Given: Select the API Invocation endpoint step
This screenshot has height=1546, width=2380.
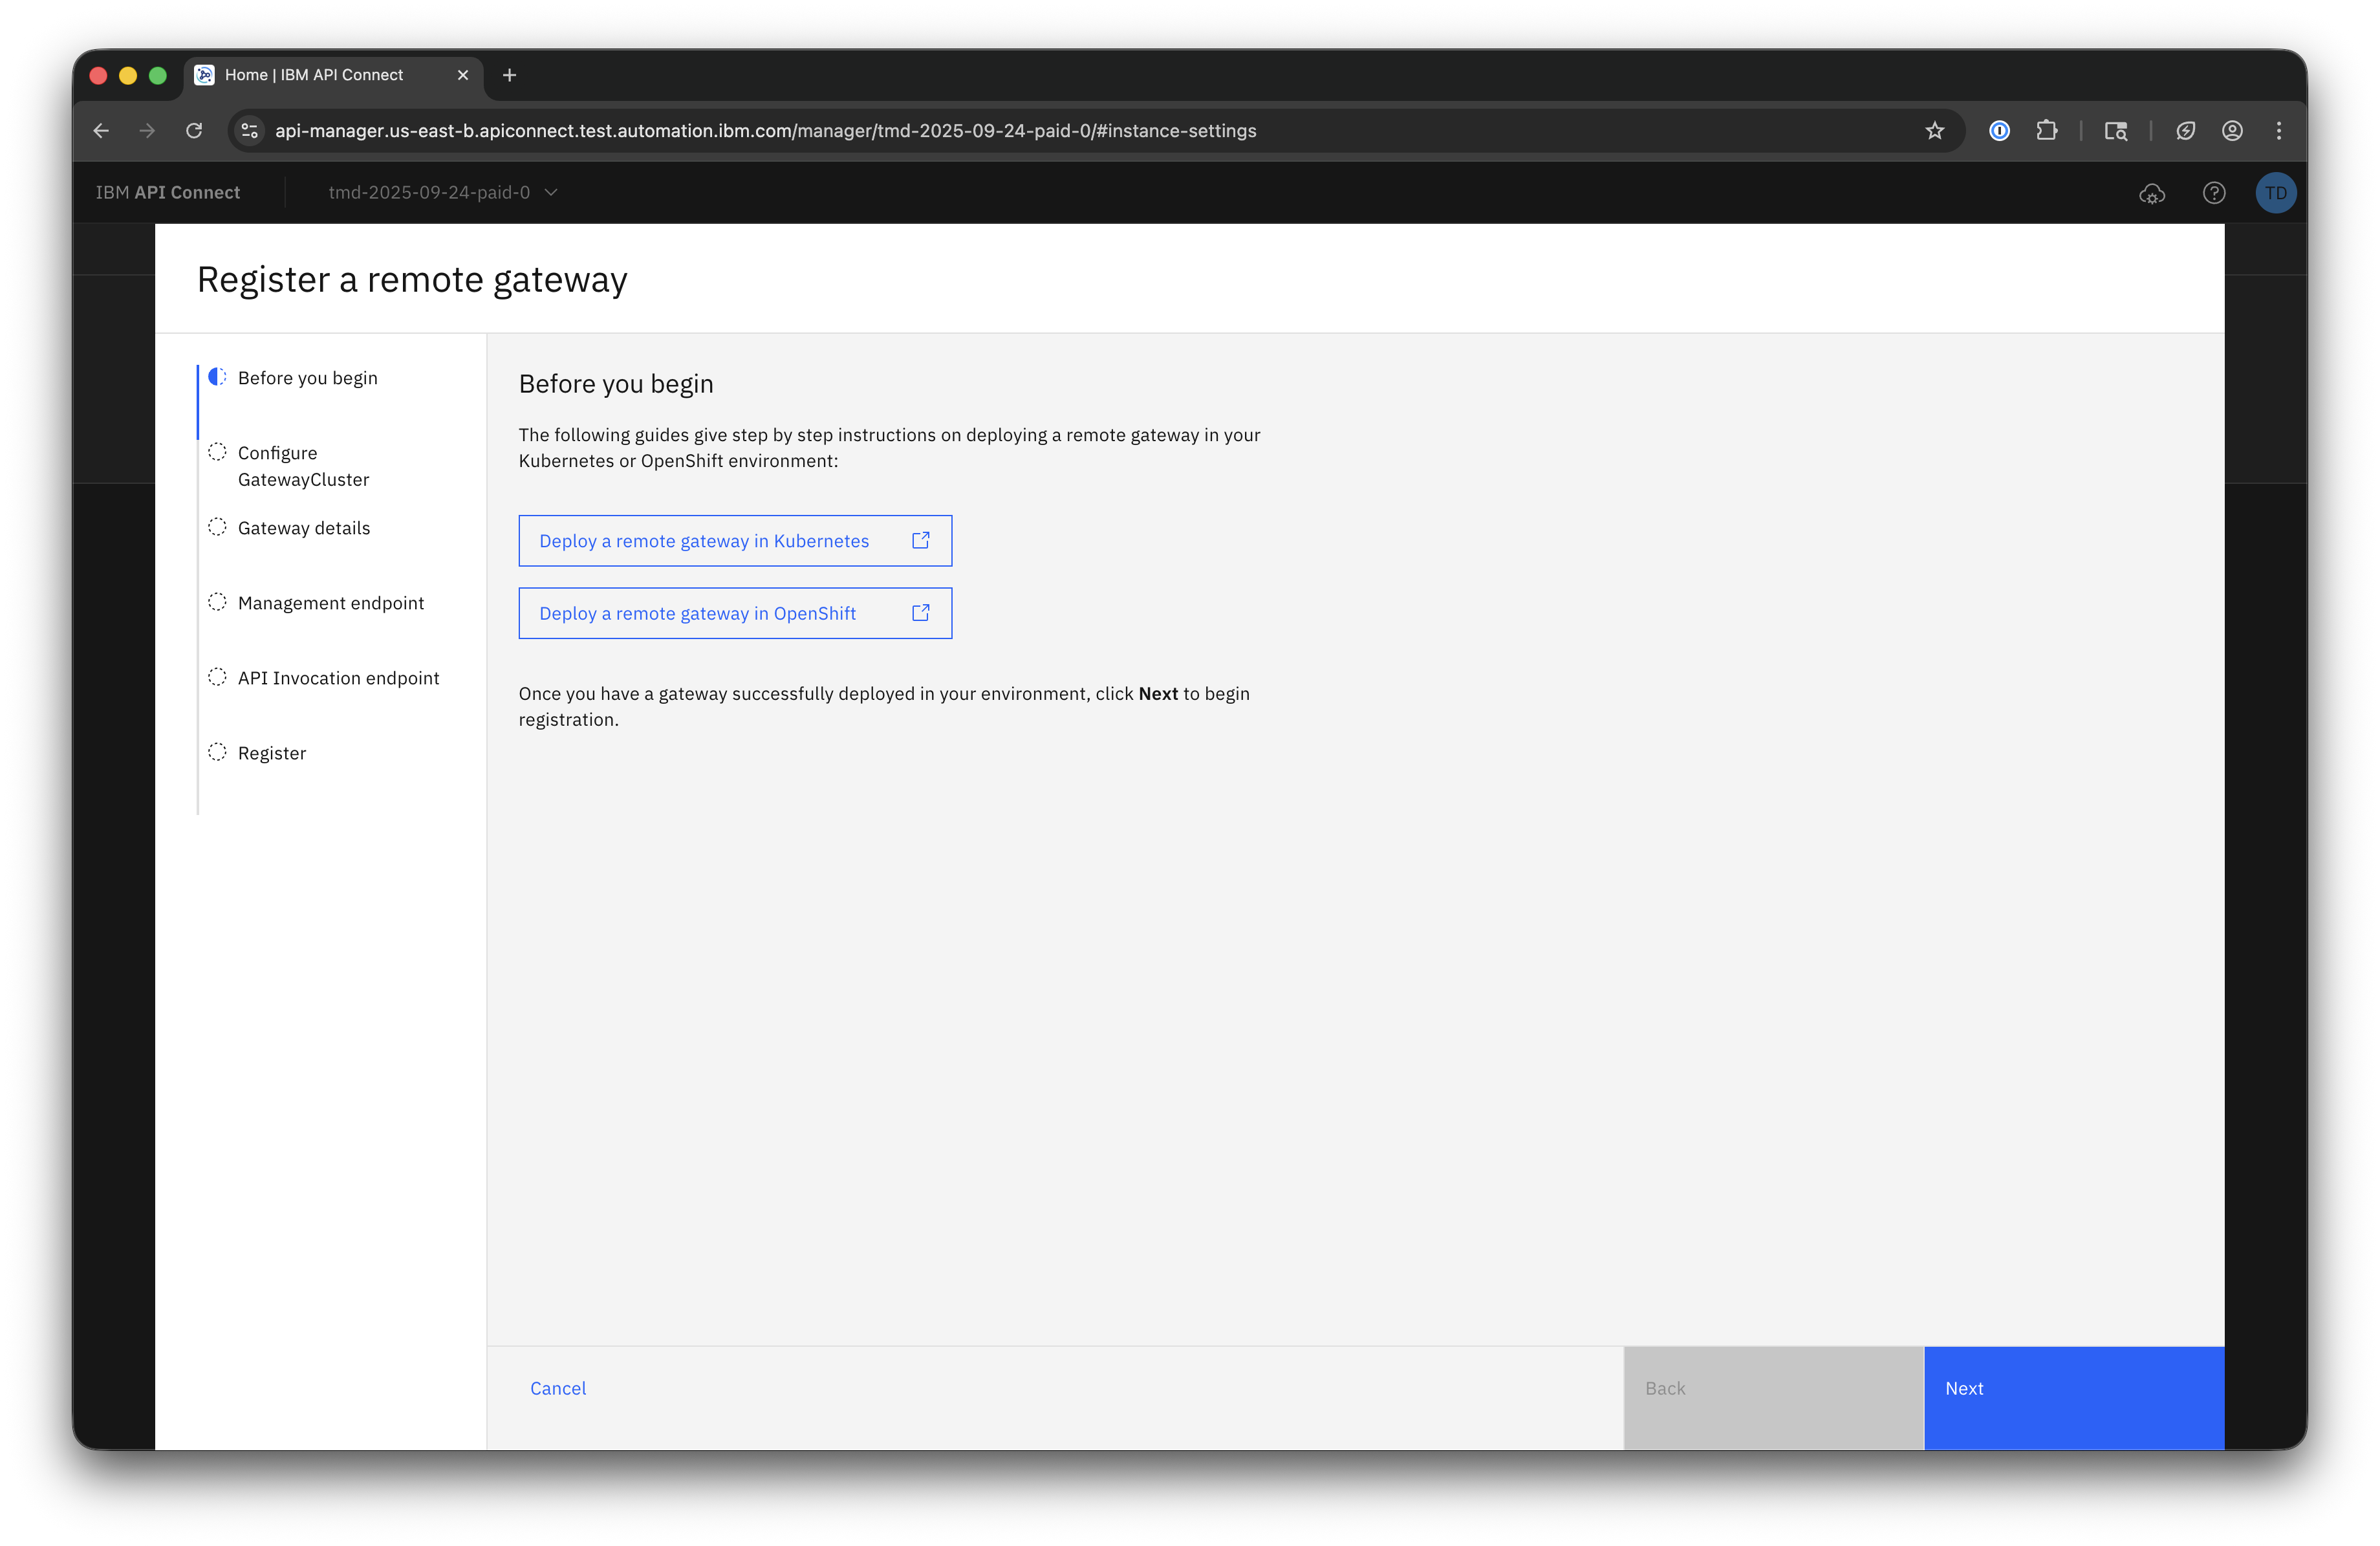Looking at the screenshot, I should (x=338, y=678).
